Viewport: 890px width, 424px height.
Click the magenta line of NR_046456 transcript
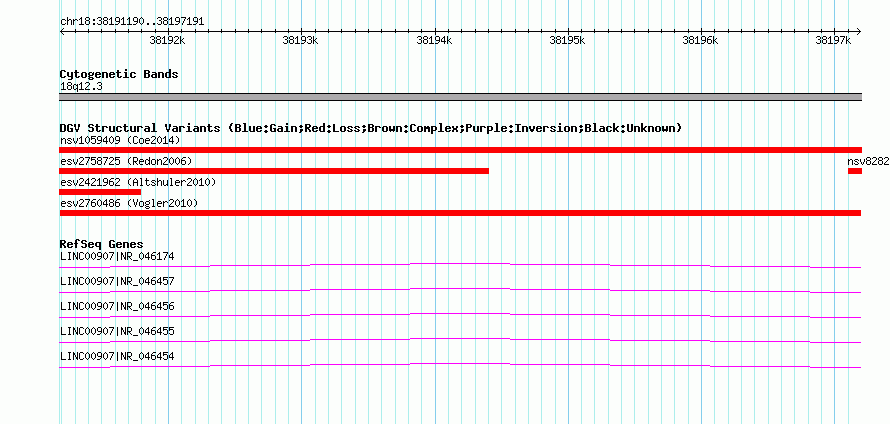click(460, 315)
